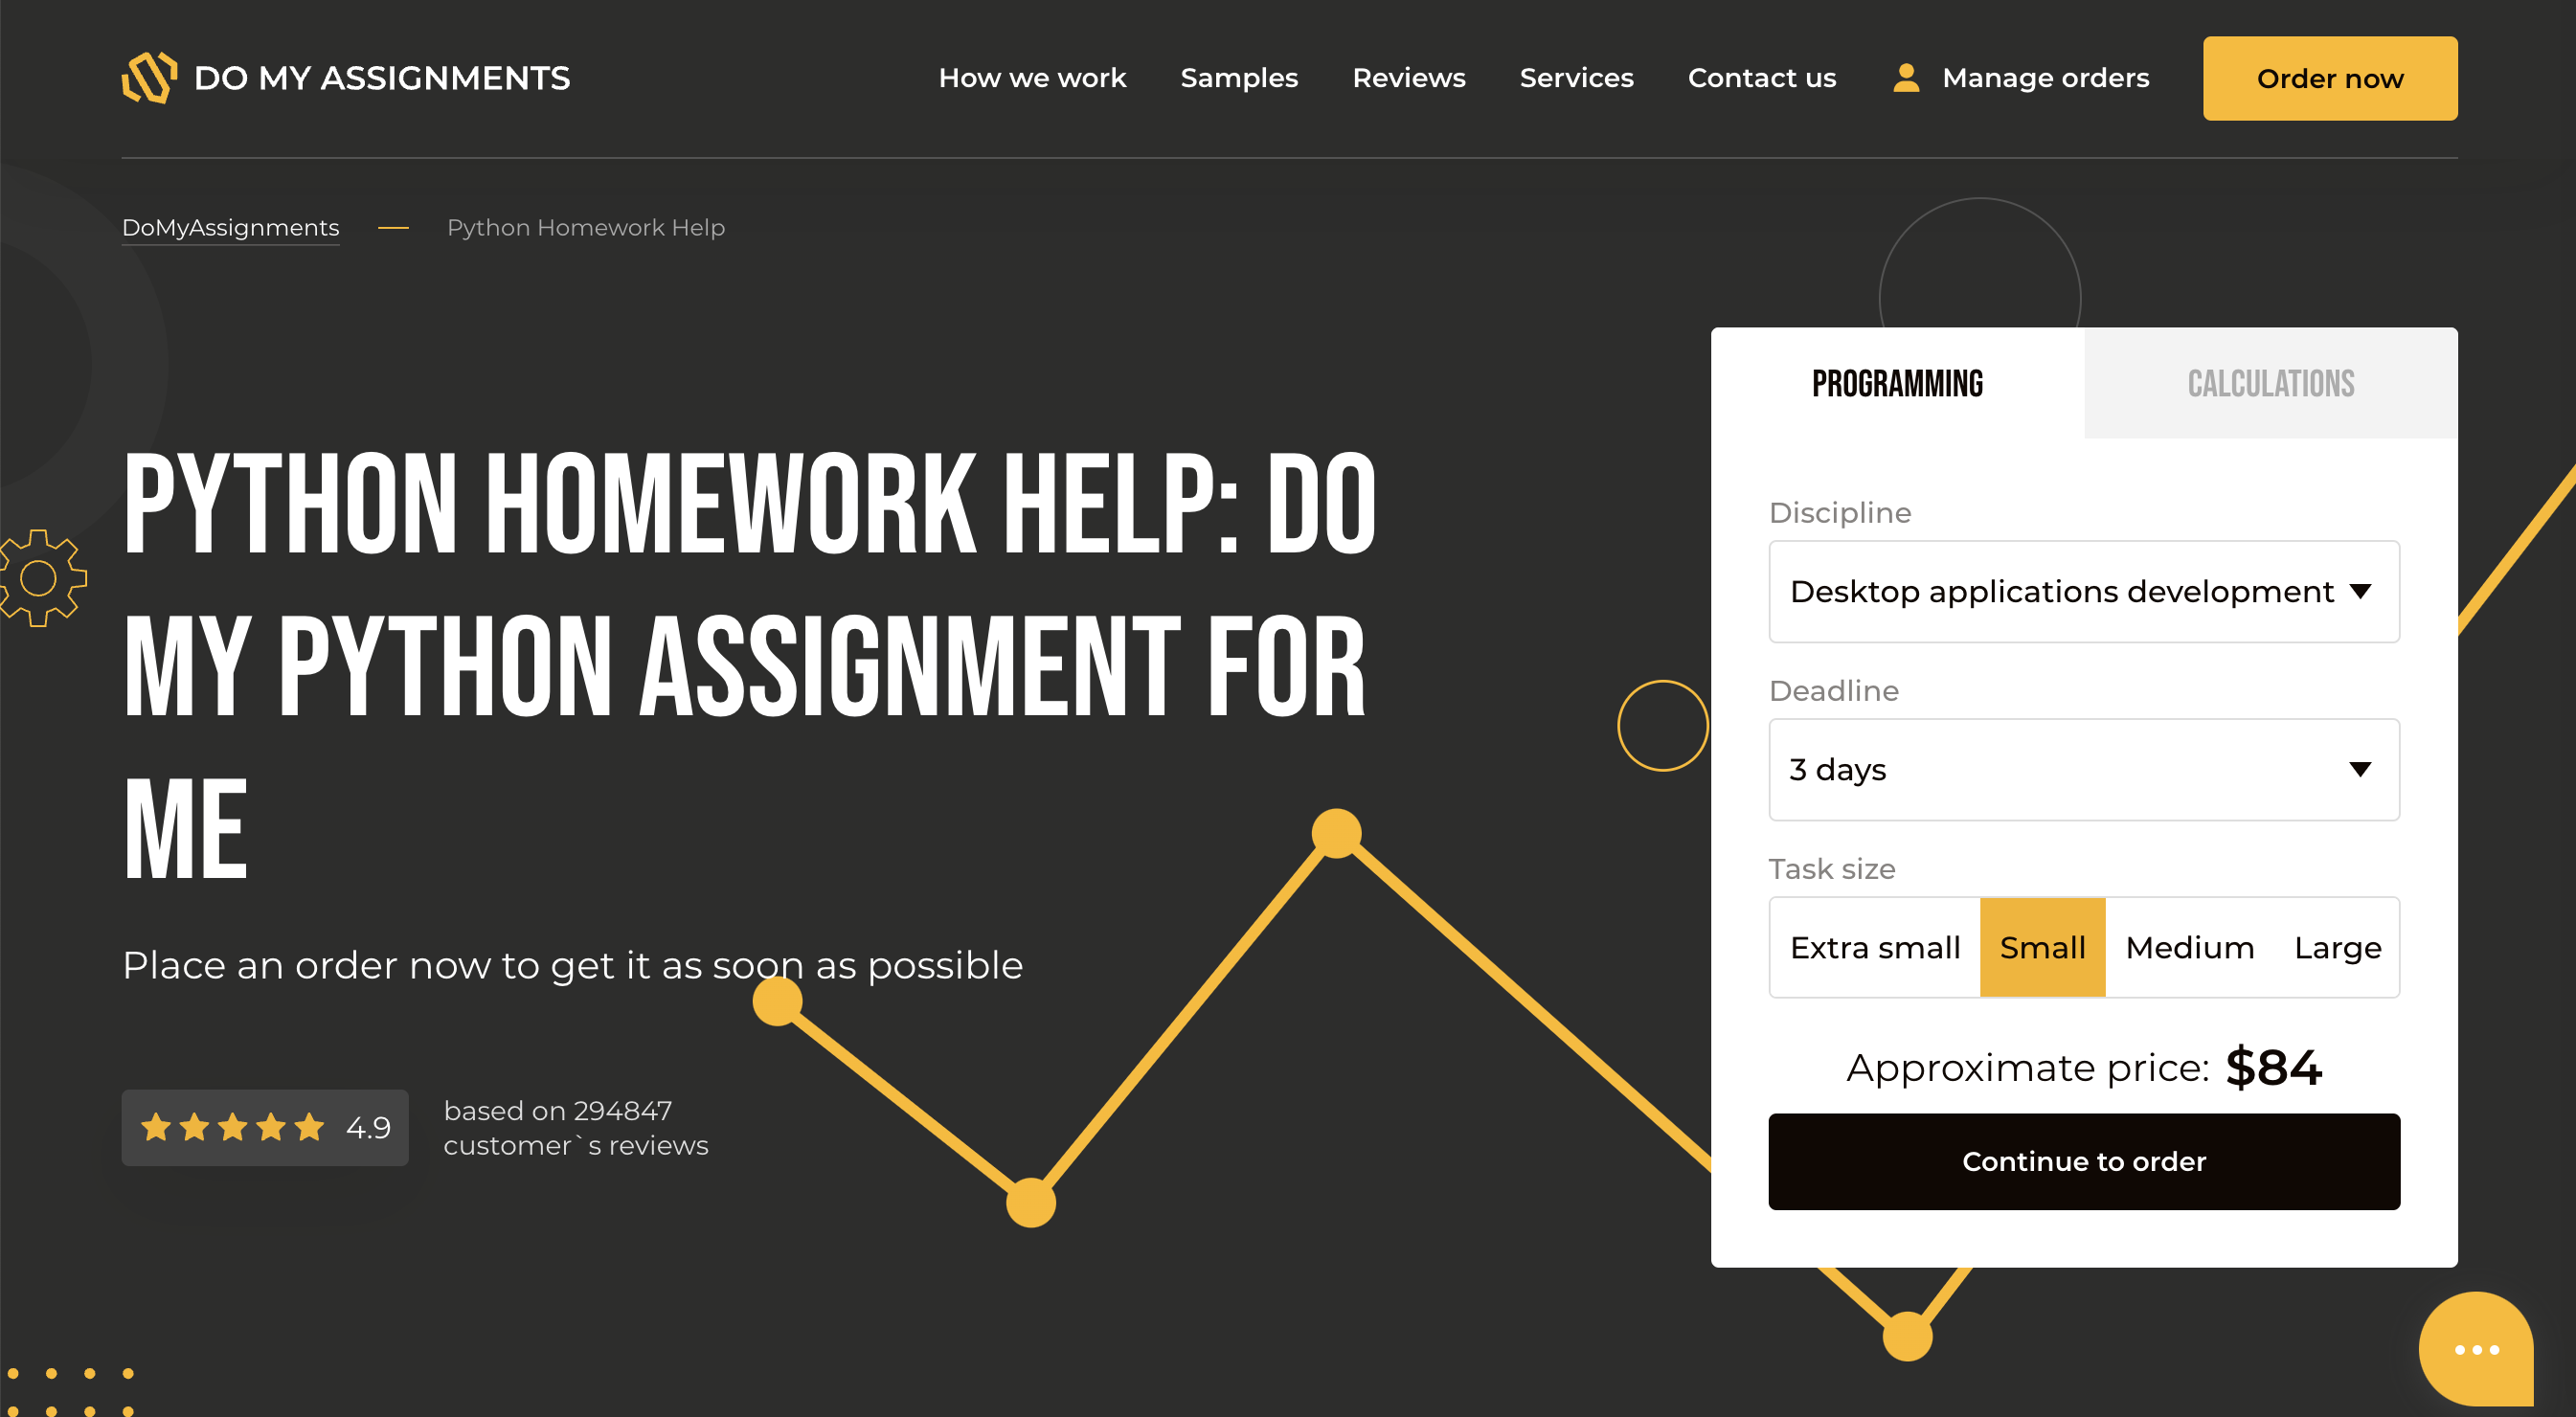This screenshot has height=1417, width=2576.
Task: Switch to the Programming tab
Action: [x=1899, y=382]
